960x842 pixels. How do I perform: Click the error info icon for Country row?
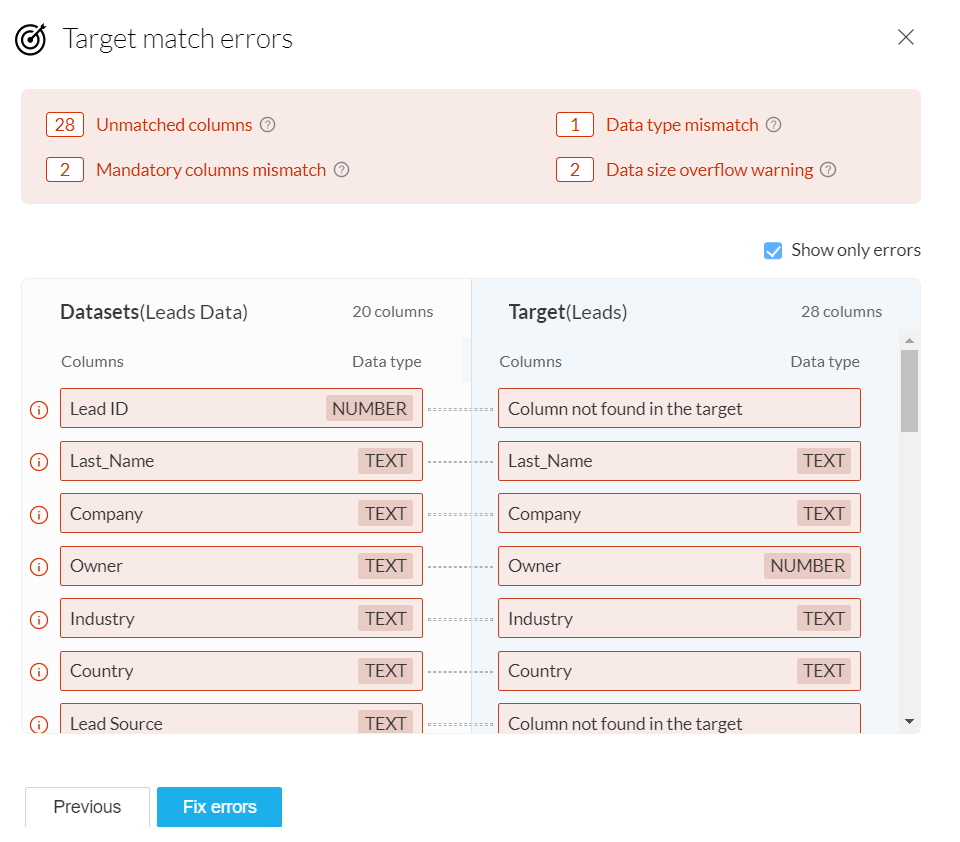click(x=39, y=672)
